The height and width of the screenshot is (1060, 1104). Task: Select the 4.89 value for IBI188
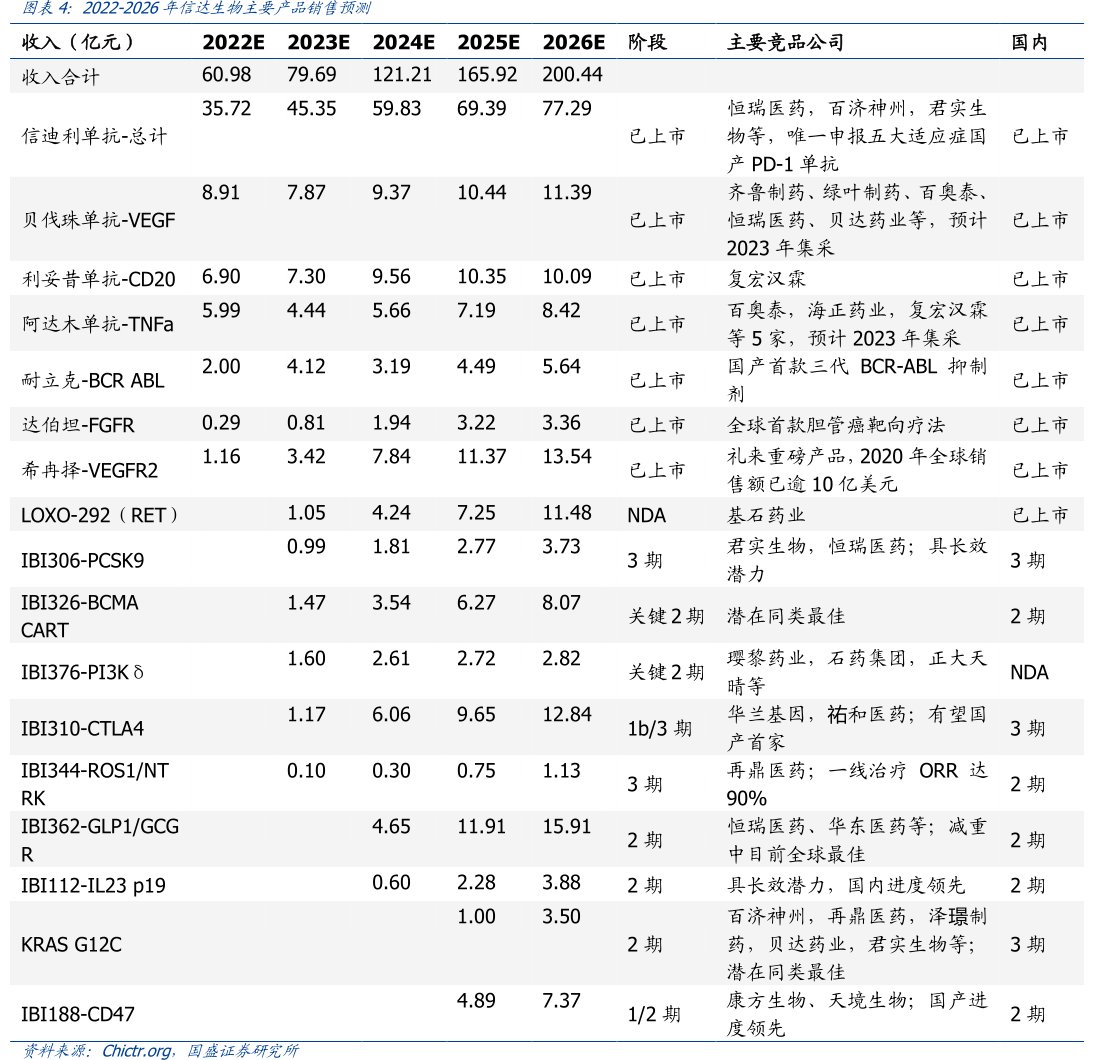(x=477, y=1001)
